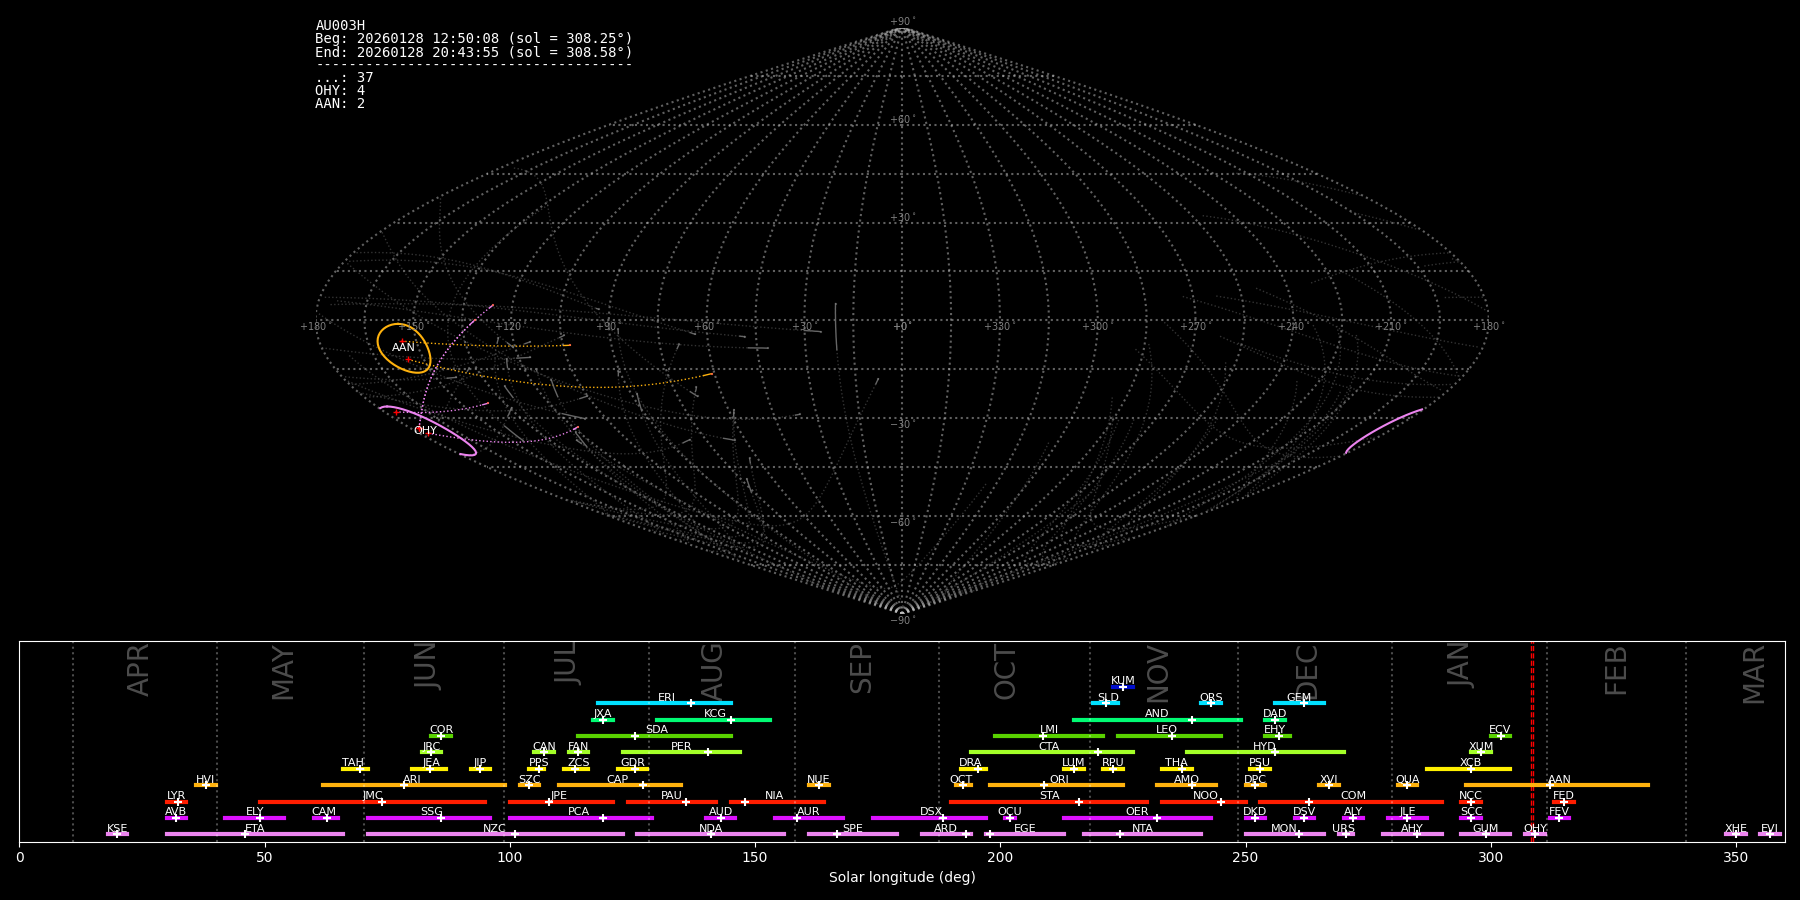This screenshot has width=1800, height=900.
Task: Click the XHE shower label
Action: (x=1736, y=829)
